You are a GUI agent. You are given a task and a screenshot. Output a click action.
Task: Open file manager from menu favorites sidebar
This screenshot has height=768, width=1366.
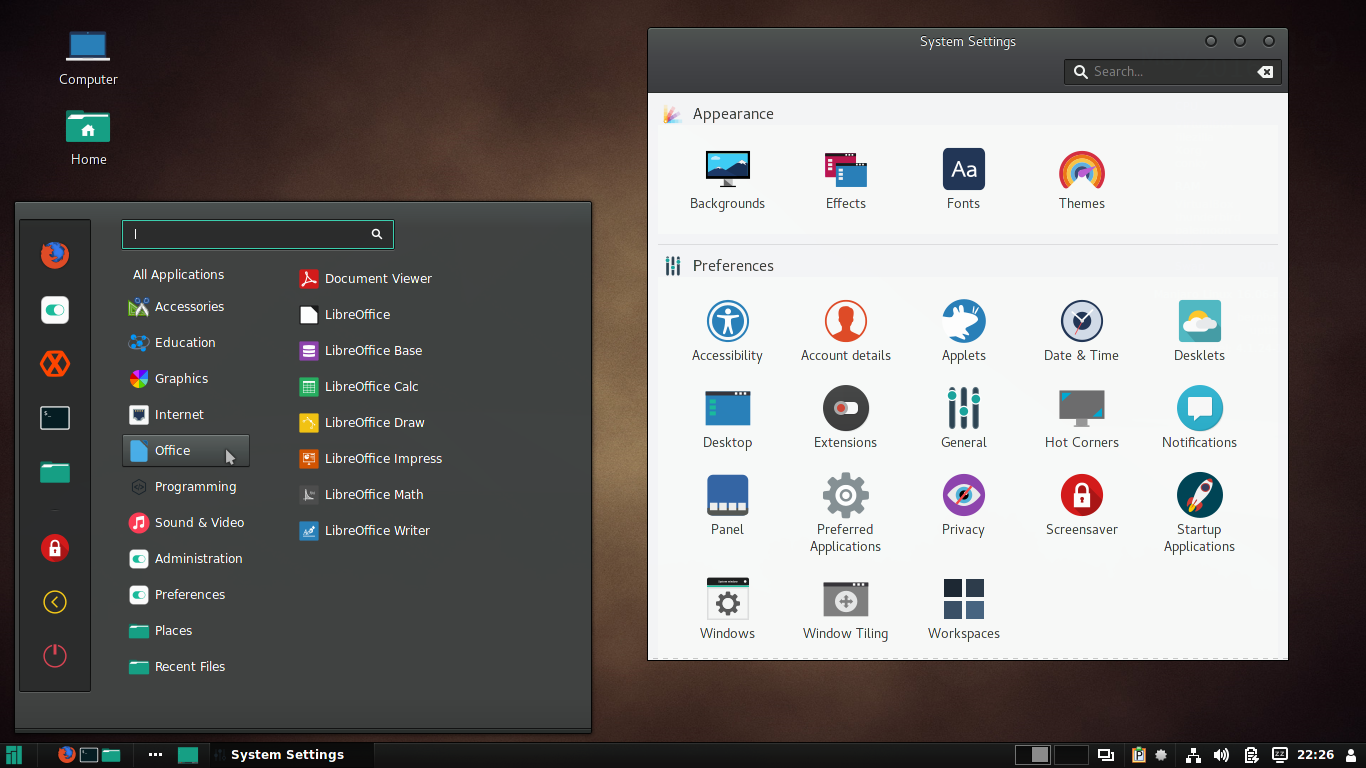click(x=55, y=472)
